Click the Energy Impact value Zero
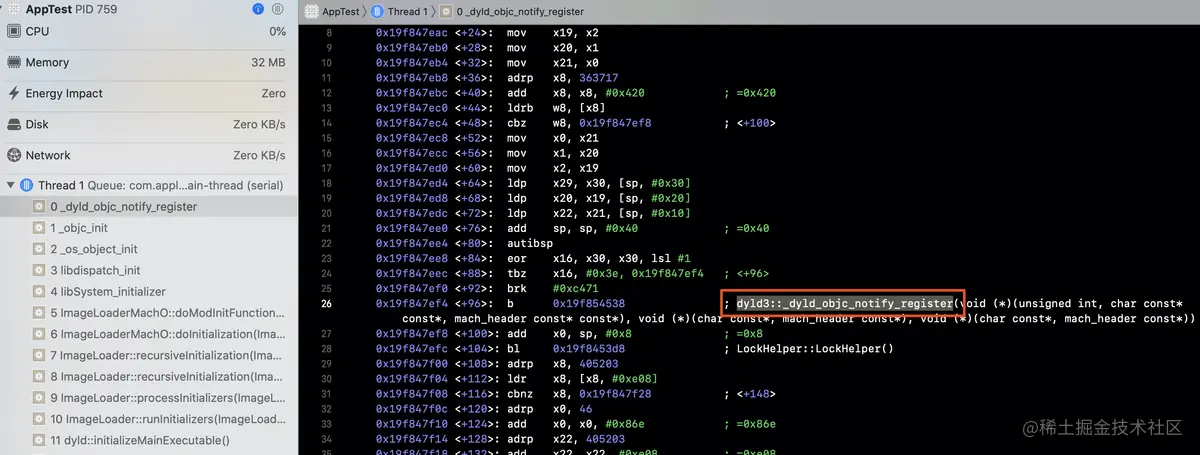Image resolution: width=1200 pixels, height=455 pixels. point(273,93)
